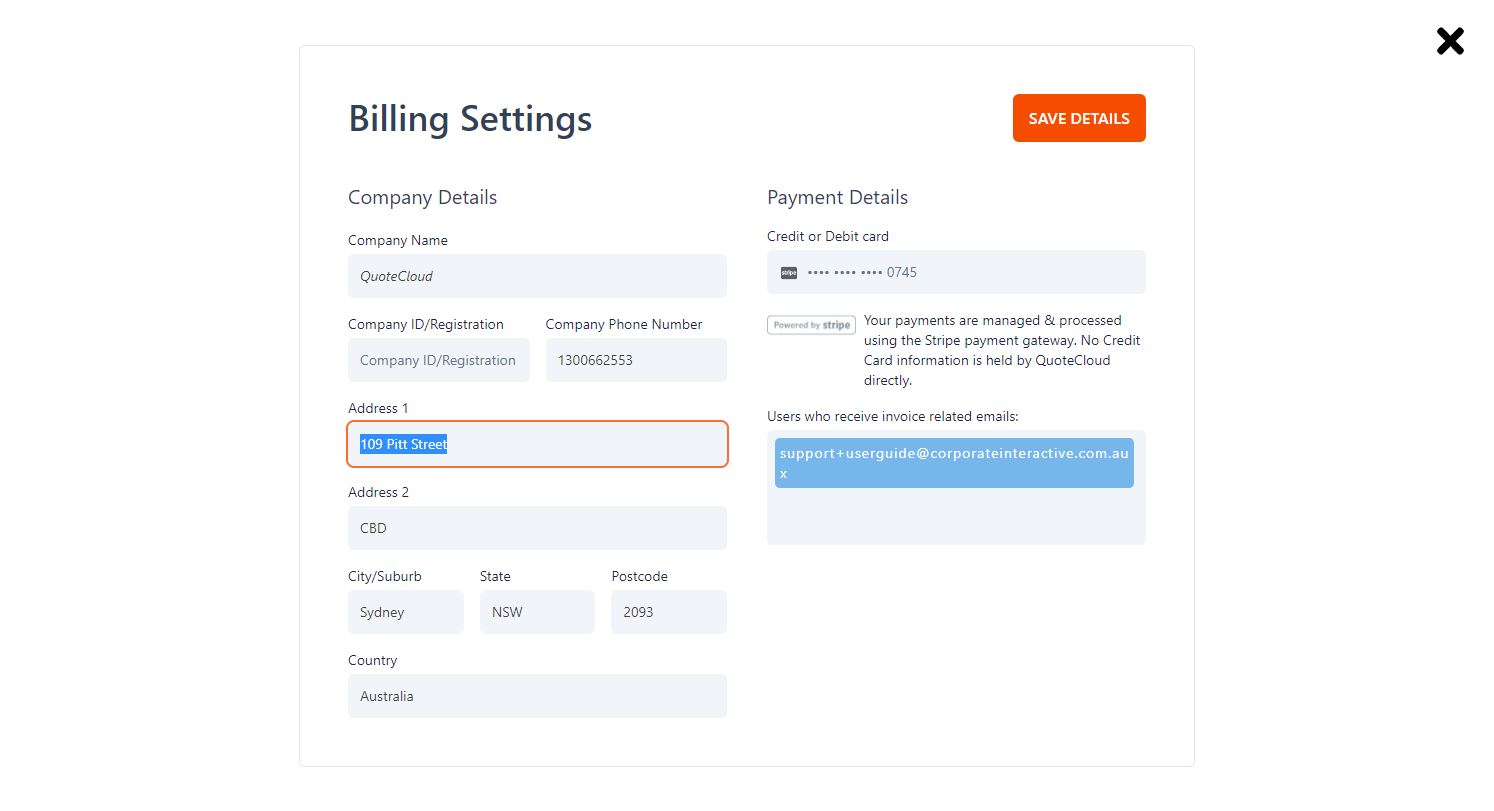Click the Stripe card brand icon
This screenshot has width=1494, height=811.
tap(788, 271)
